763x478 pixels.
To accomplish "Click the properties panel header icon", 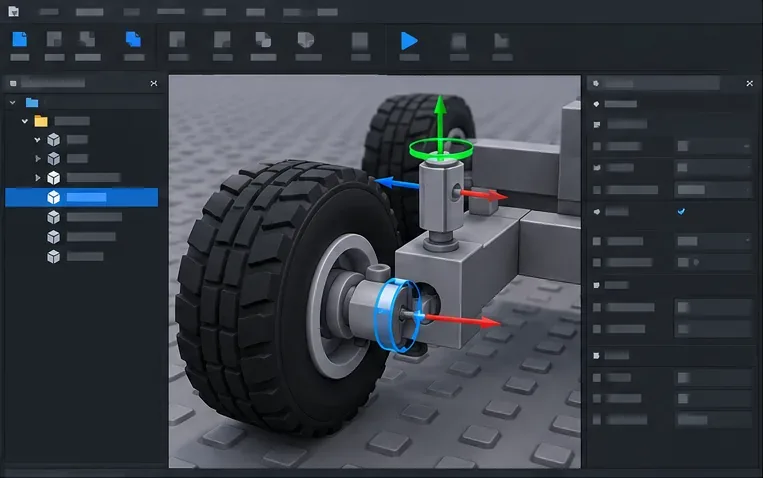I will click(596, 83).
